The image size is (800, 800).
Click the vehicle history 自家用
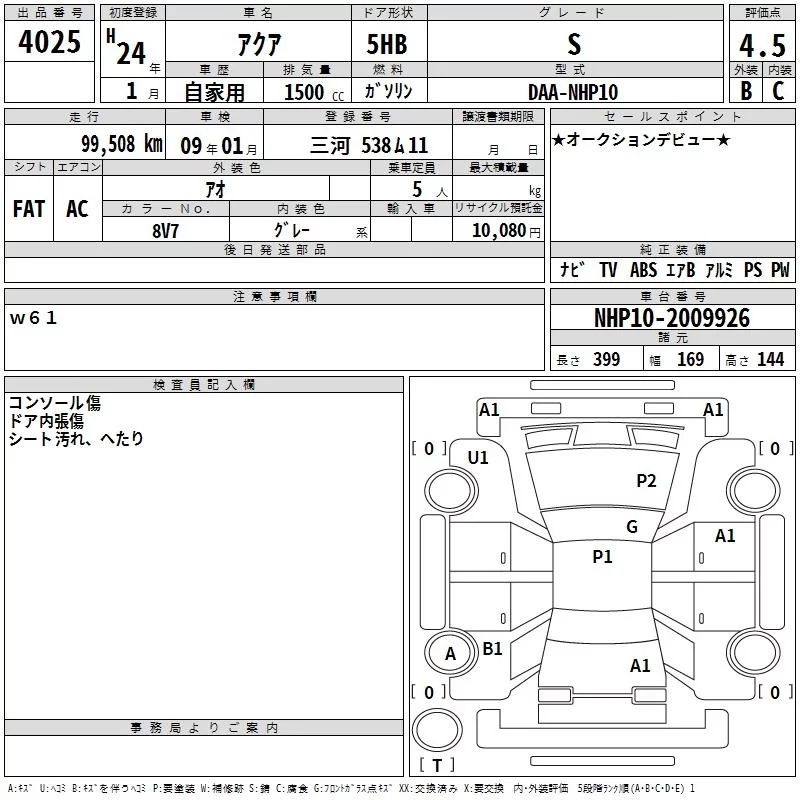(x=214, y=92)
